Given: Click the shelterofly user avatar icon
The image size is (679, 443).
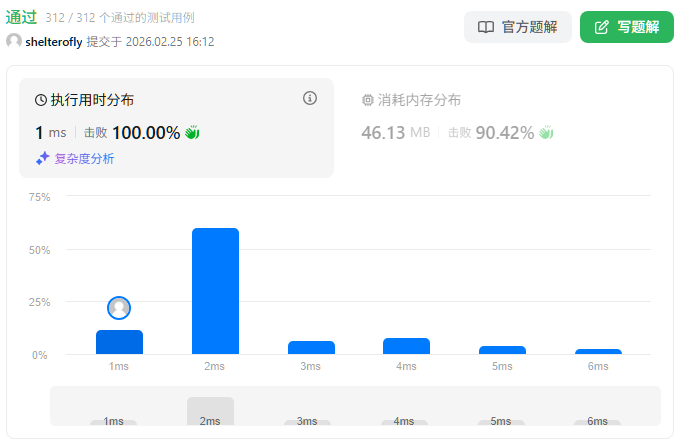Looking at the screenshot, I should (14, 41).
